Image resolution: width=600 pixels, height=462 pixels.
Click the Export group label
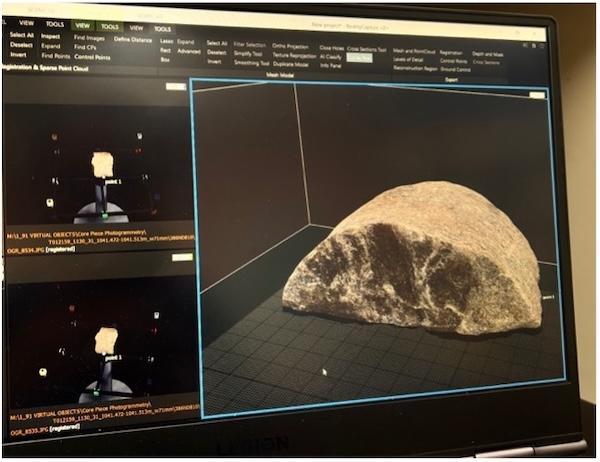[452, 80]
